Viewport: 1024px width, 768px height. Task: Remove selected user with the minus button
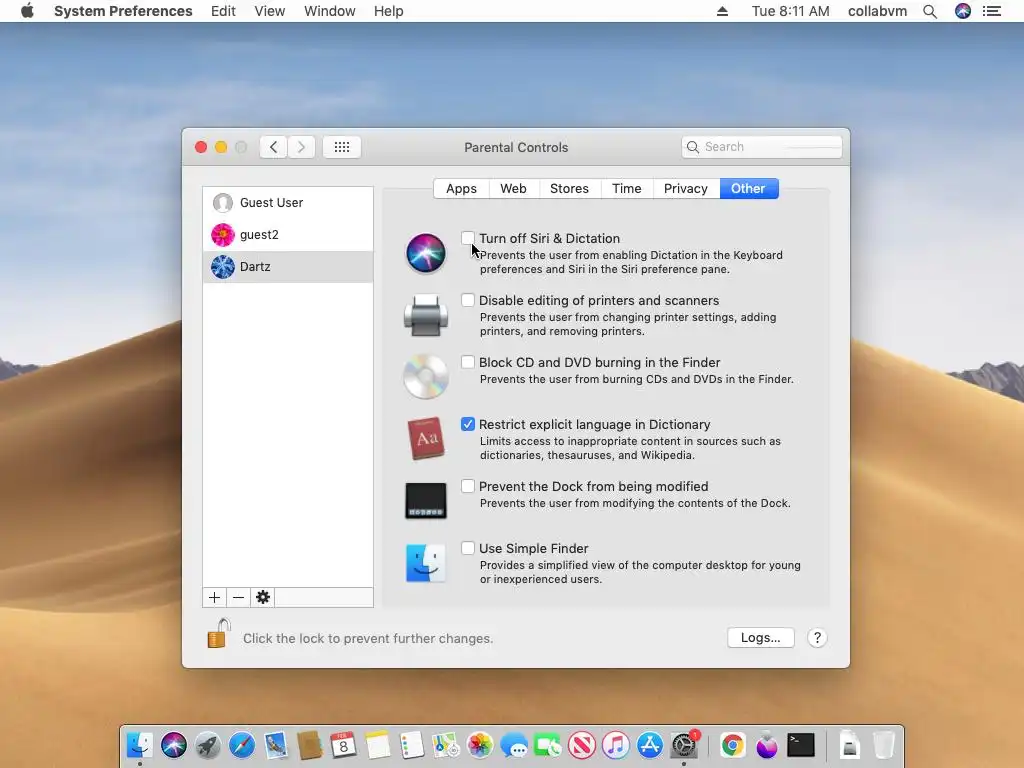pos(238,598)
